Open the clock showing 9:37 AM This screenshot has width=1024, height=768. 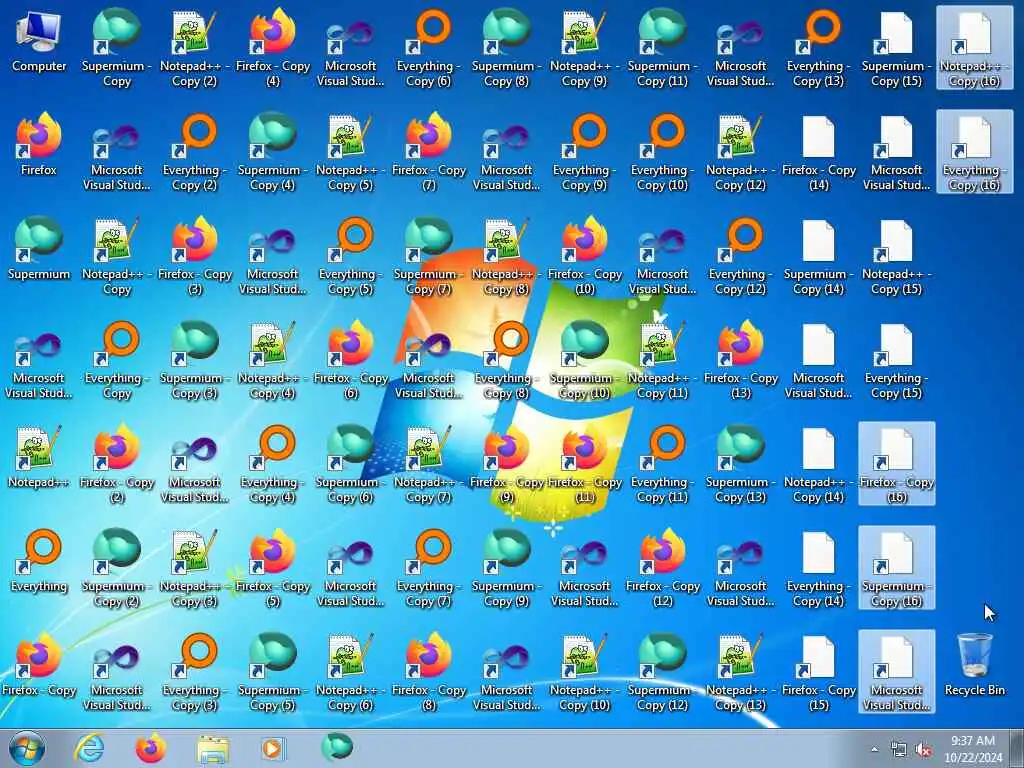(973, 748)
